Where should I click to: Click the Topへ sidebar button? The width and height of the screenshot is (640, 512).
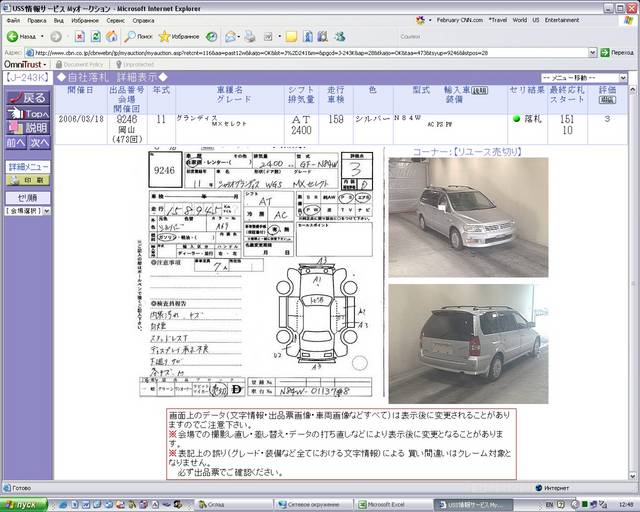click(x=28, y=113)
